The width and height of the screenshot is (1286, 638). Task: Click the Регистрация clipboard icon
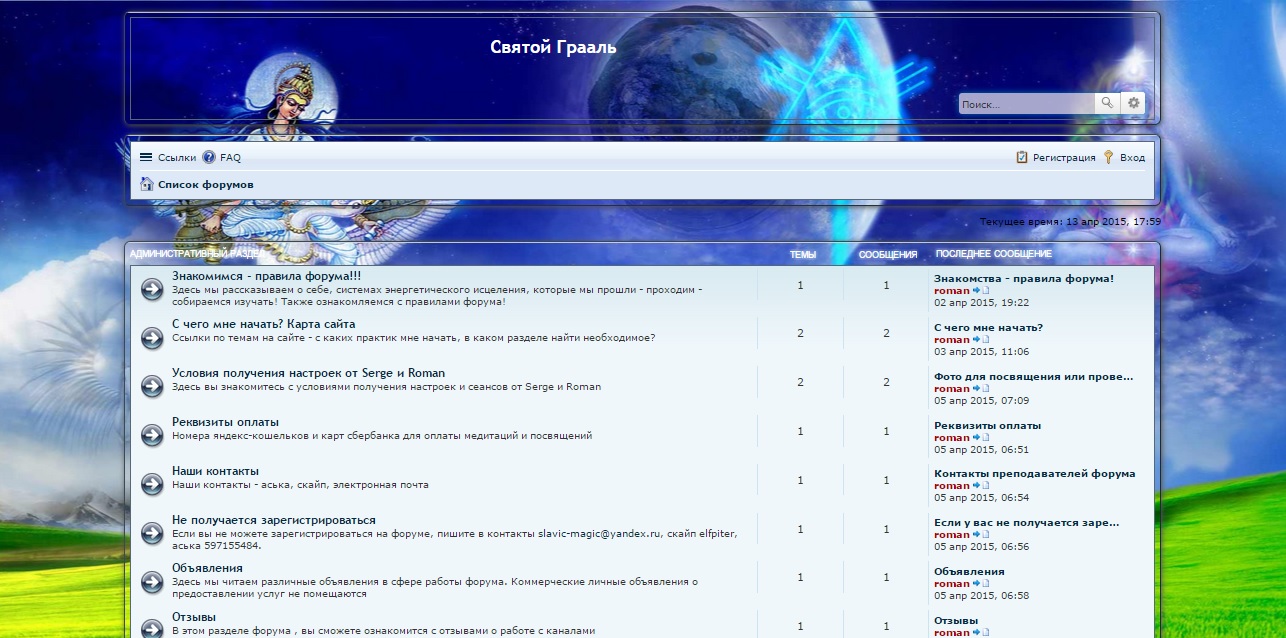1022,157
